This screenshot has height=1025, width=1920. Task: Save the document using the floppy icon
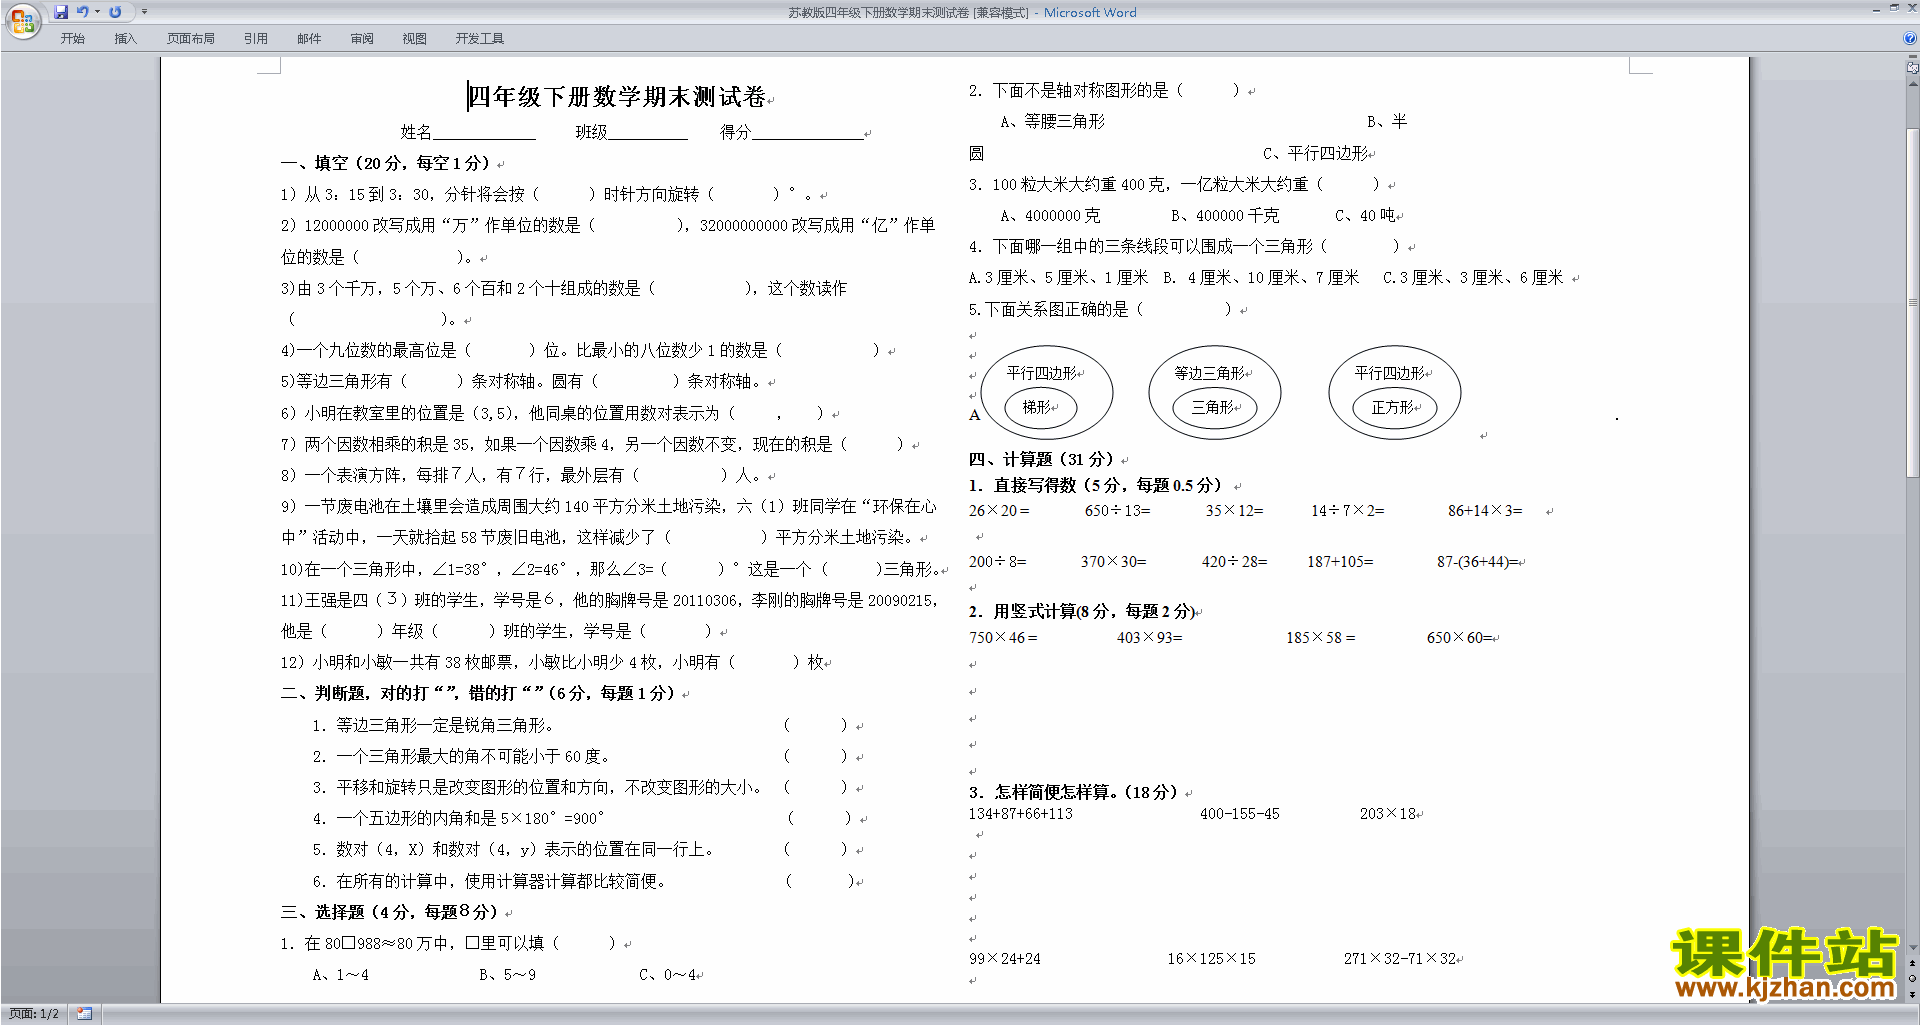click(61, 12)
